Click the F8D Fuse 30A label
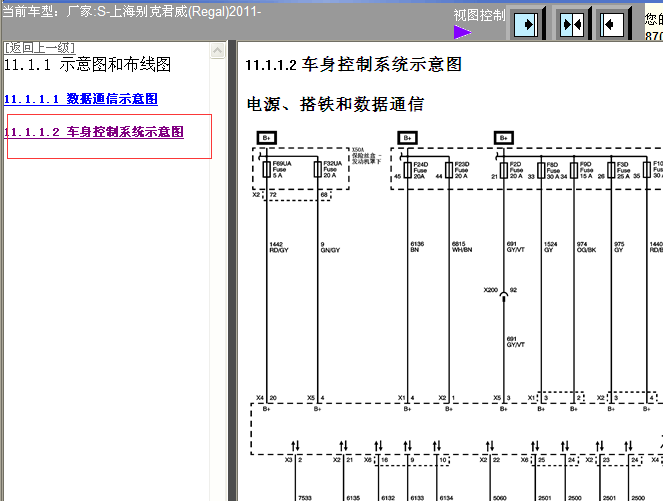 coord(553,170)
